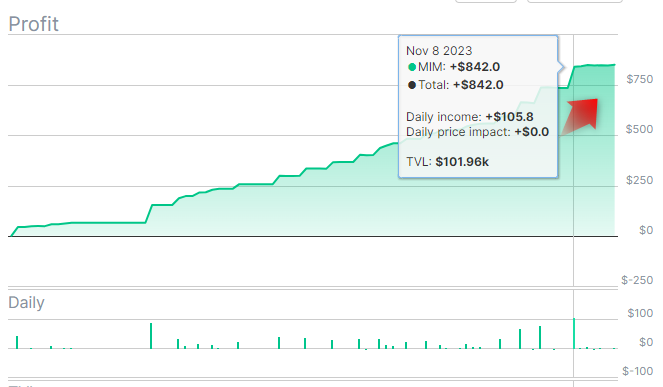The width and height of the screenshot is (663, 387).
Task: Click the $-100 Daily axis label
Action: tap(638, 371)
